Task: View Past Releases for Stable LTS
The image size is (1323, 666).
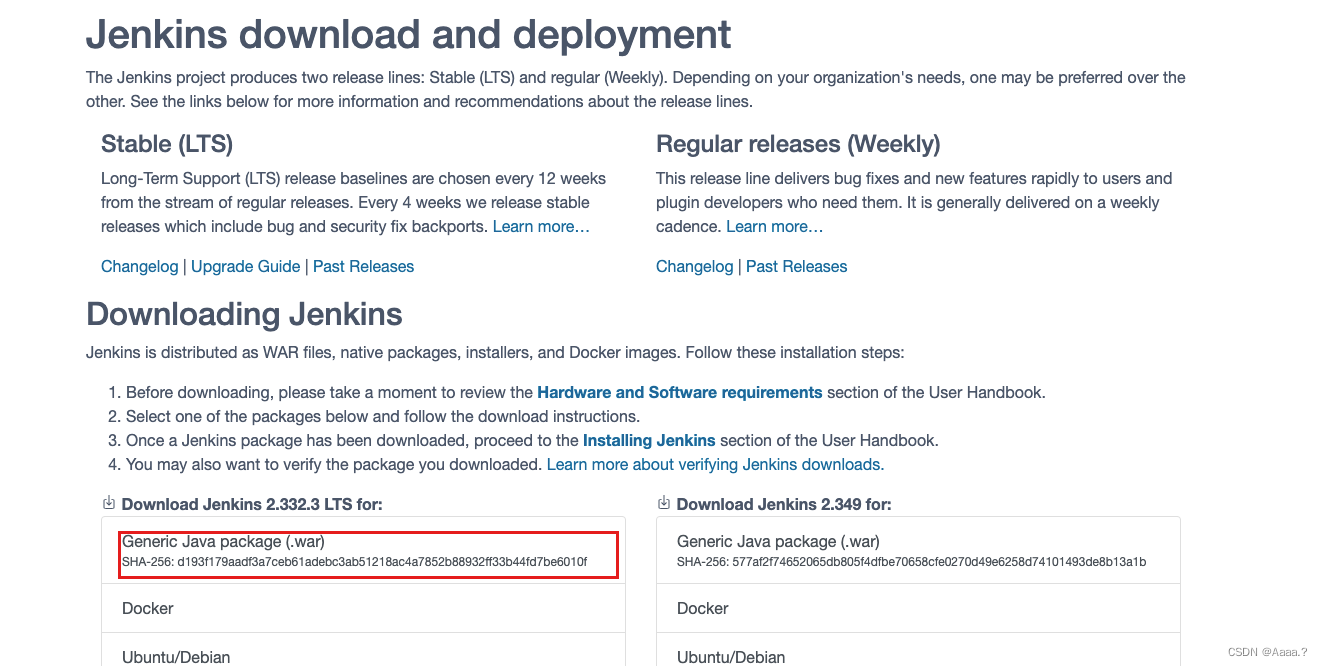Action: 363,266
